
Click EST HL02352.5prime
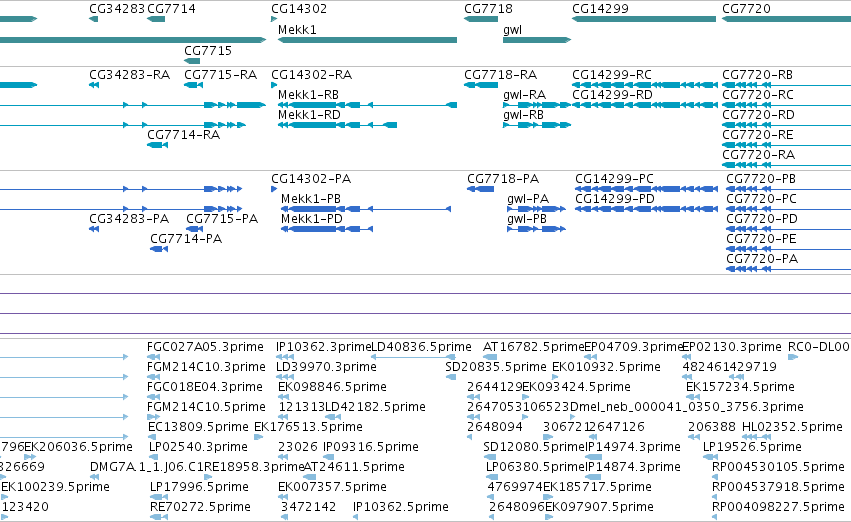point(792,427)
